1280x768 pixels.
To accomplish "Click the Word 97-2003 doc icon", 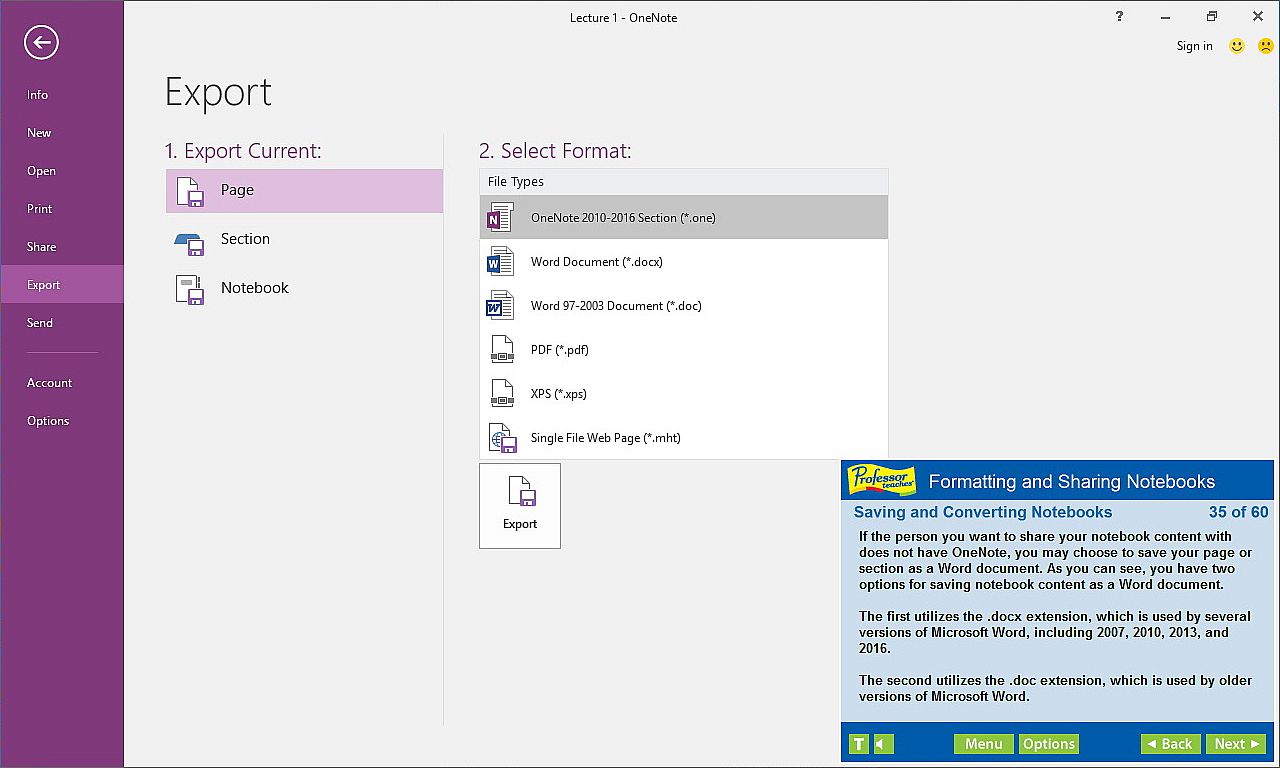I will click(x=500, y=306).
